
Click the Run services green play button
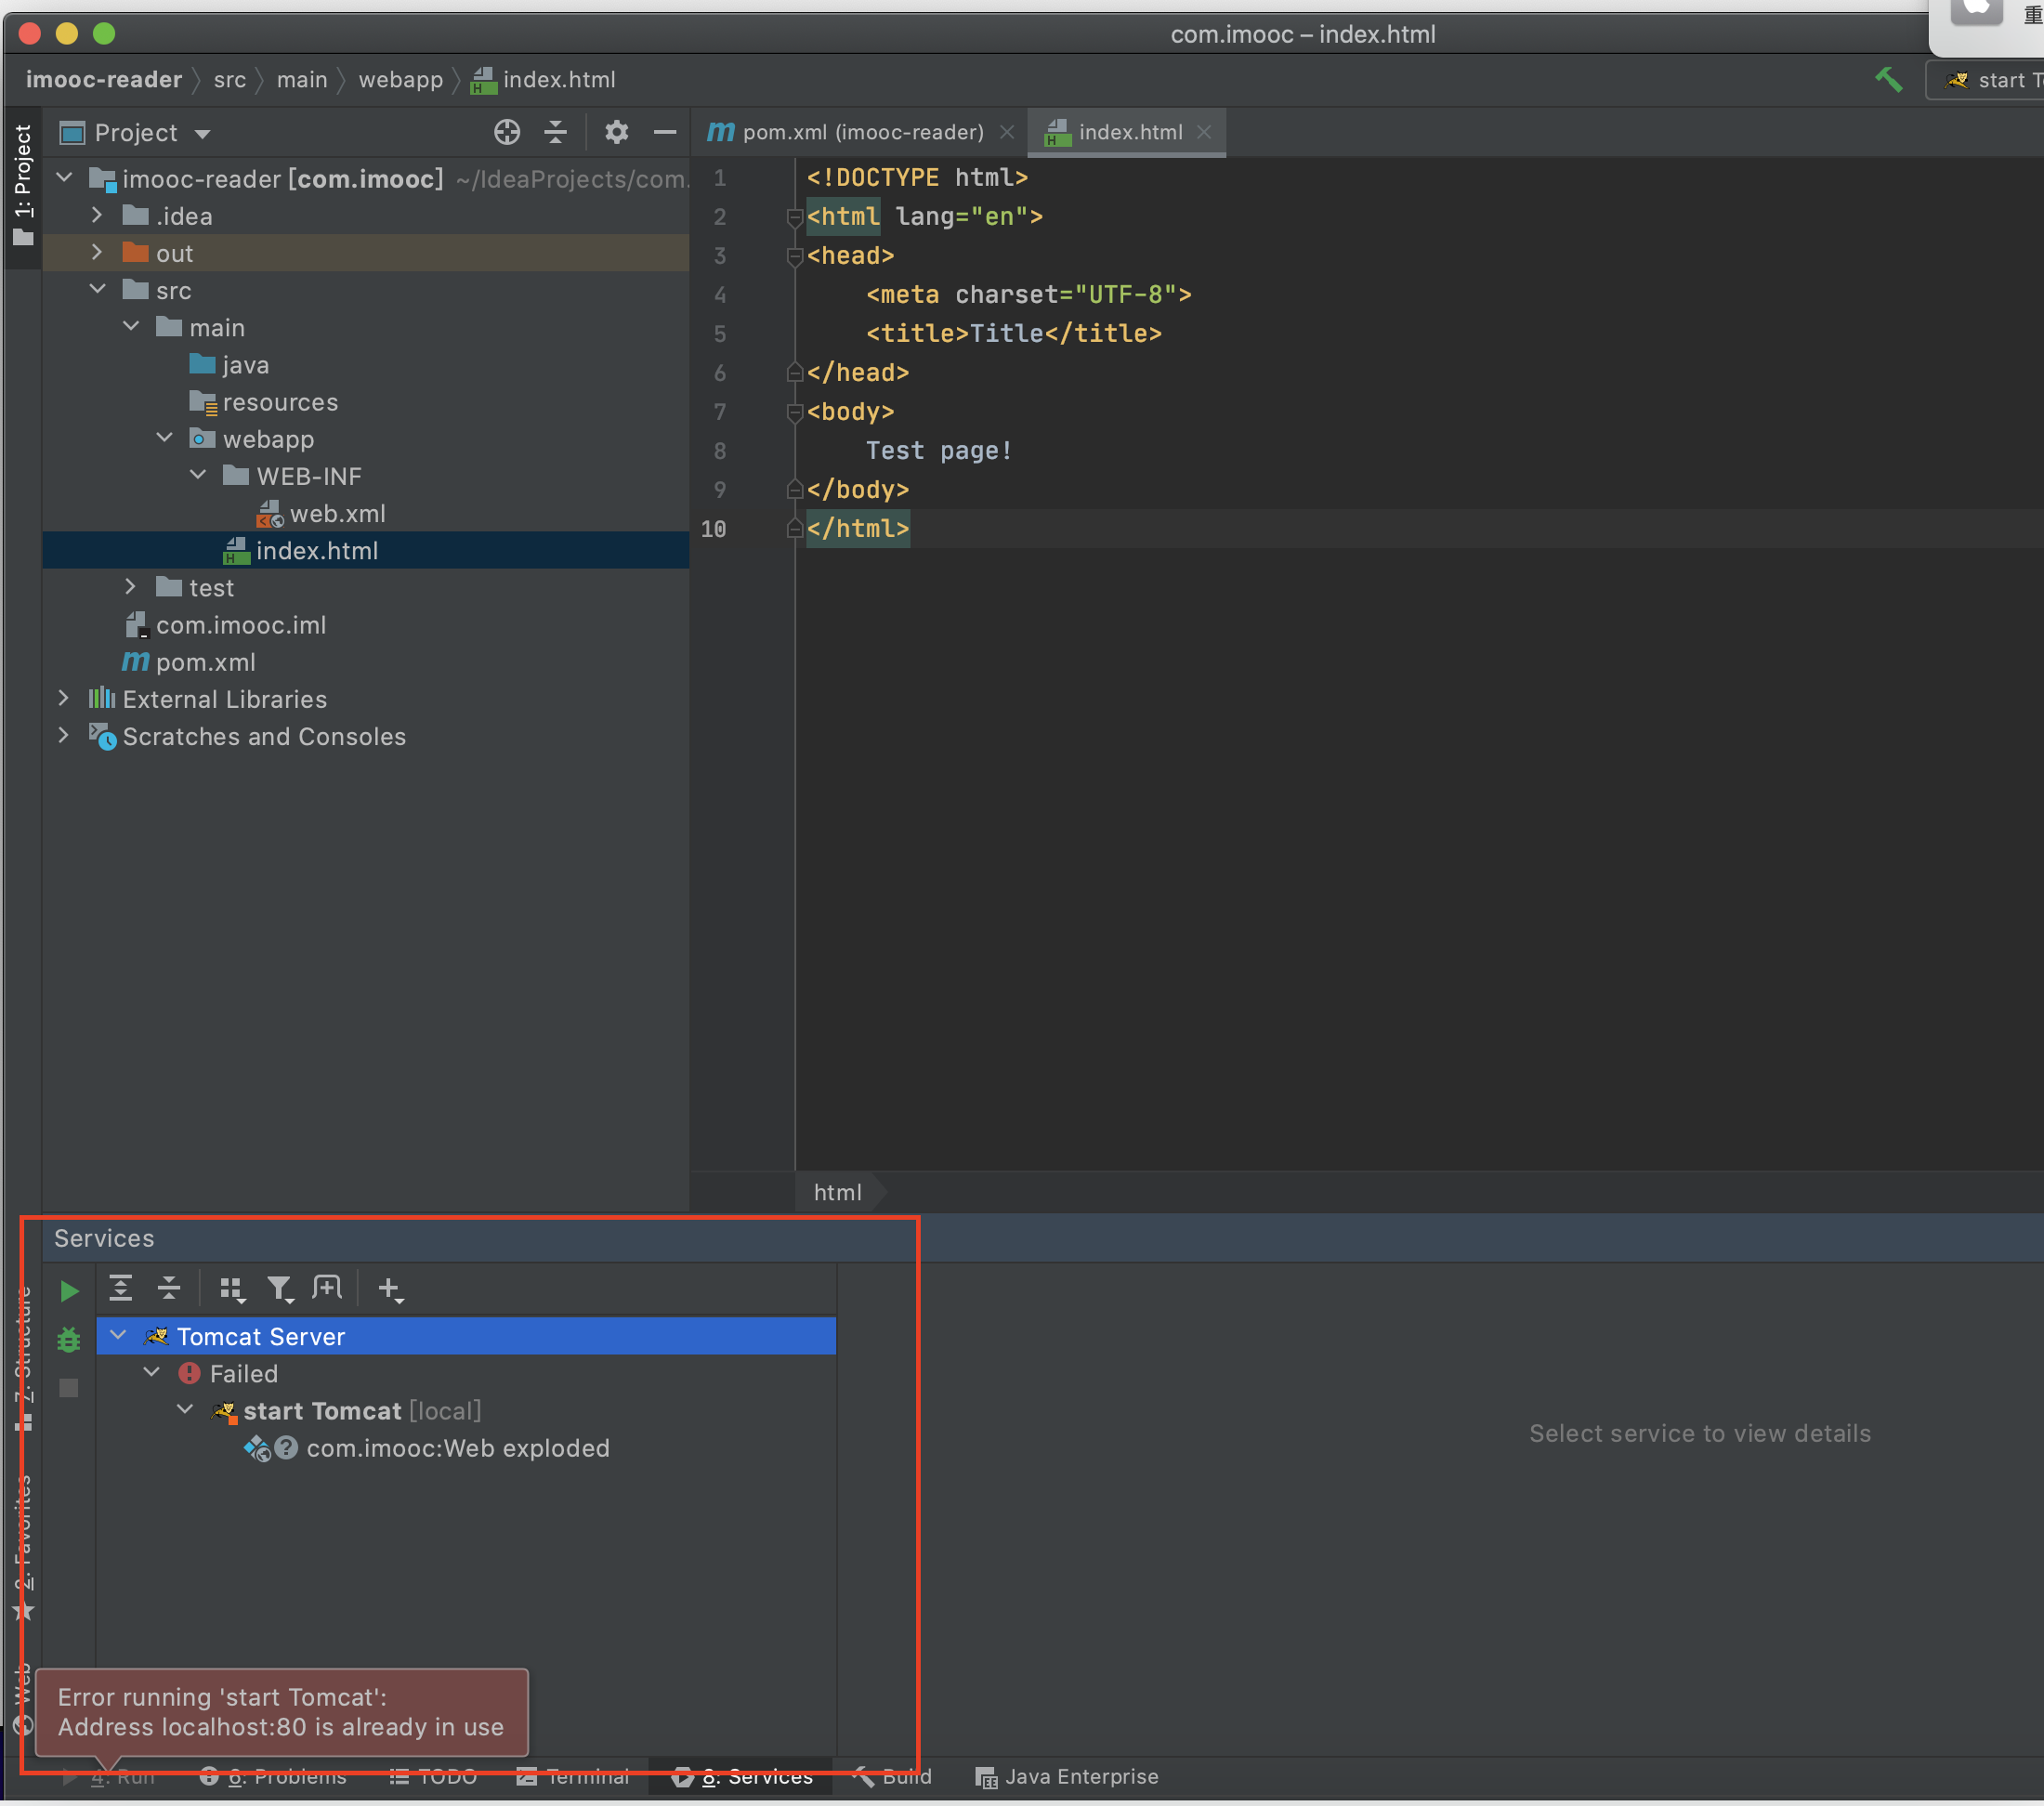pos(69,1291)
